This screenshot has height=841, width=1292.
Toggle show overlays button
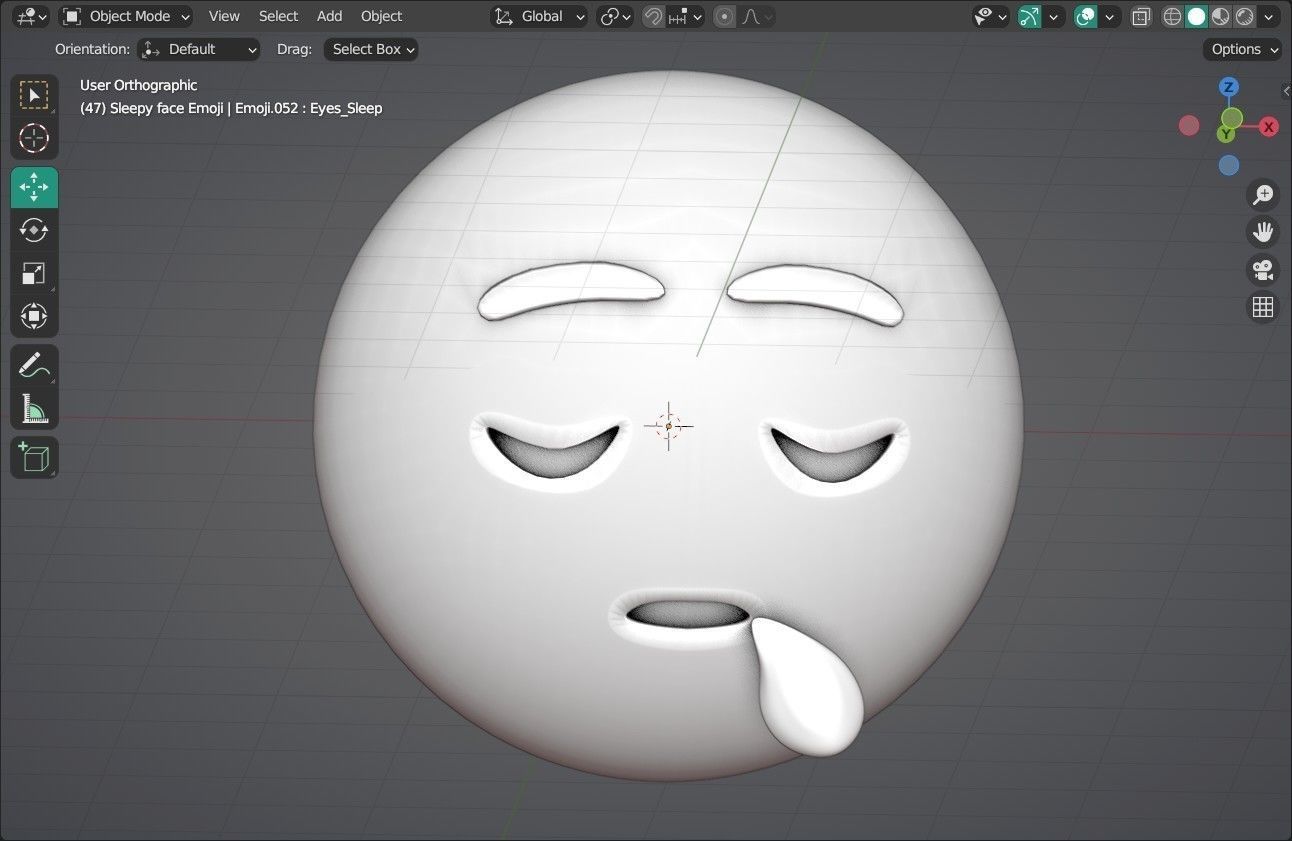[x=1085, y=16]
